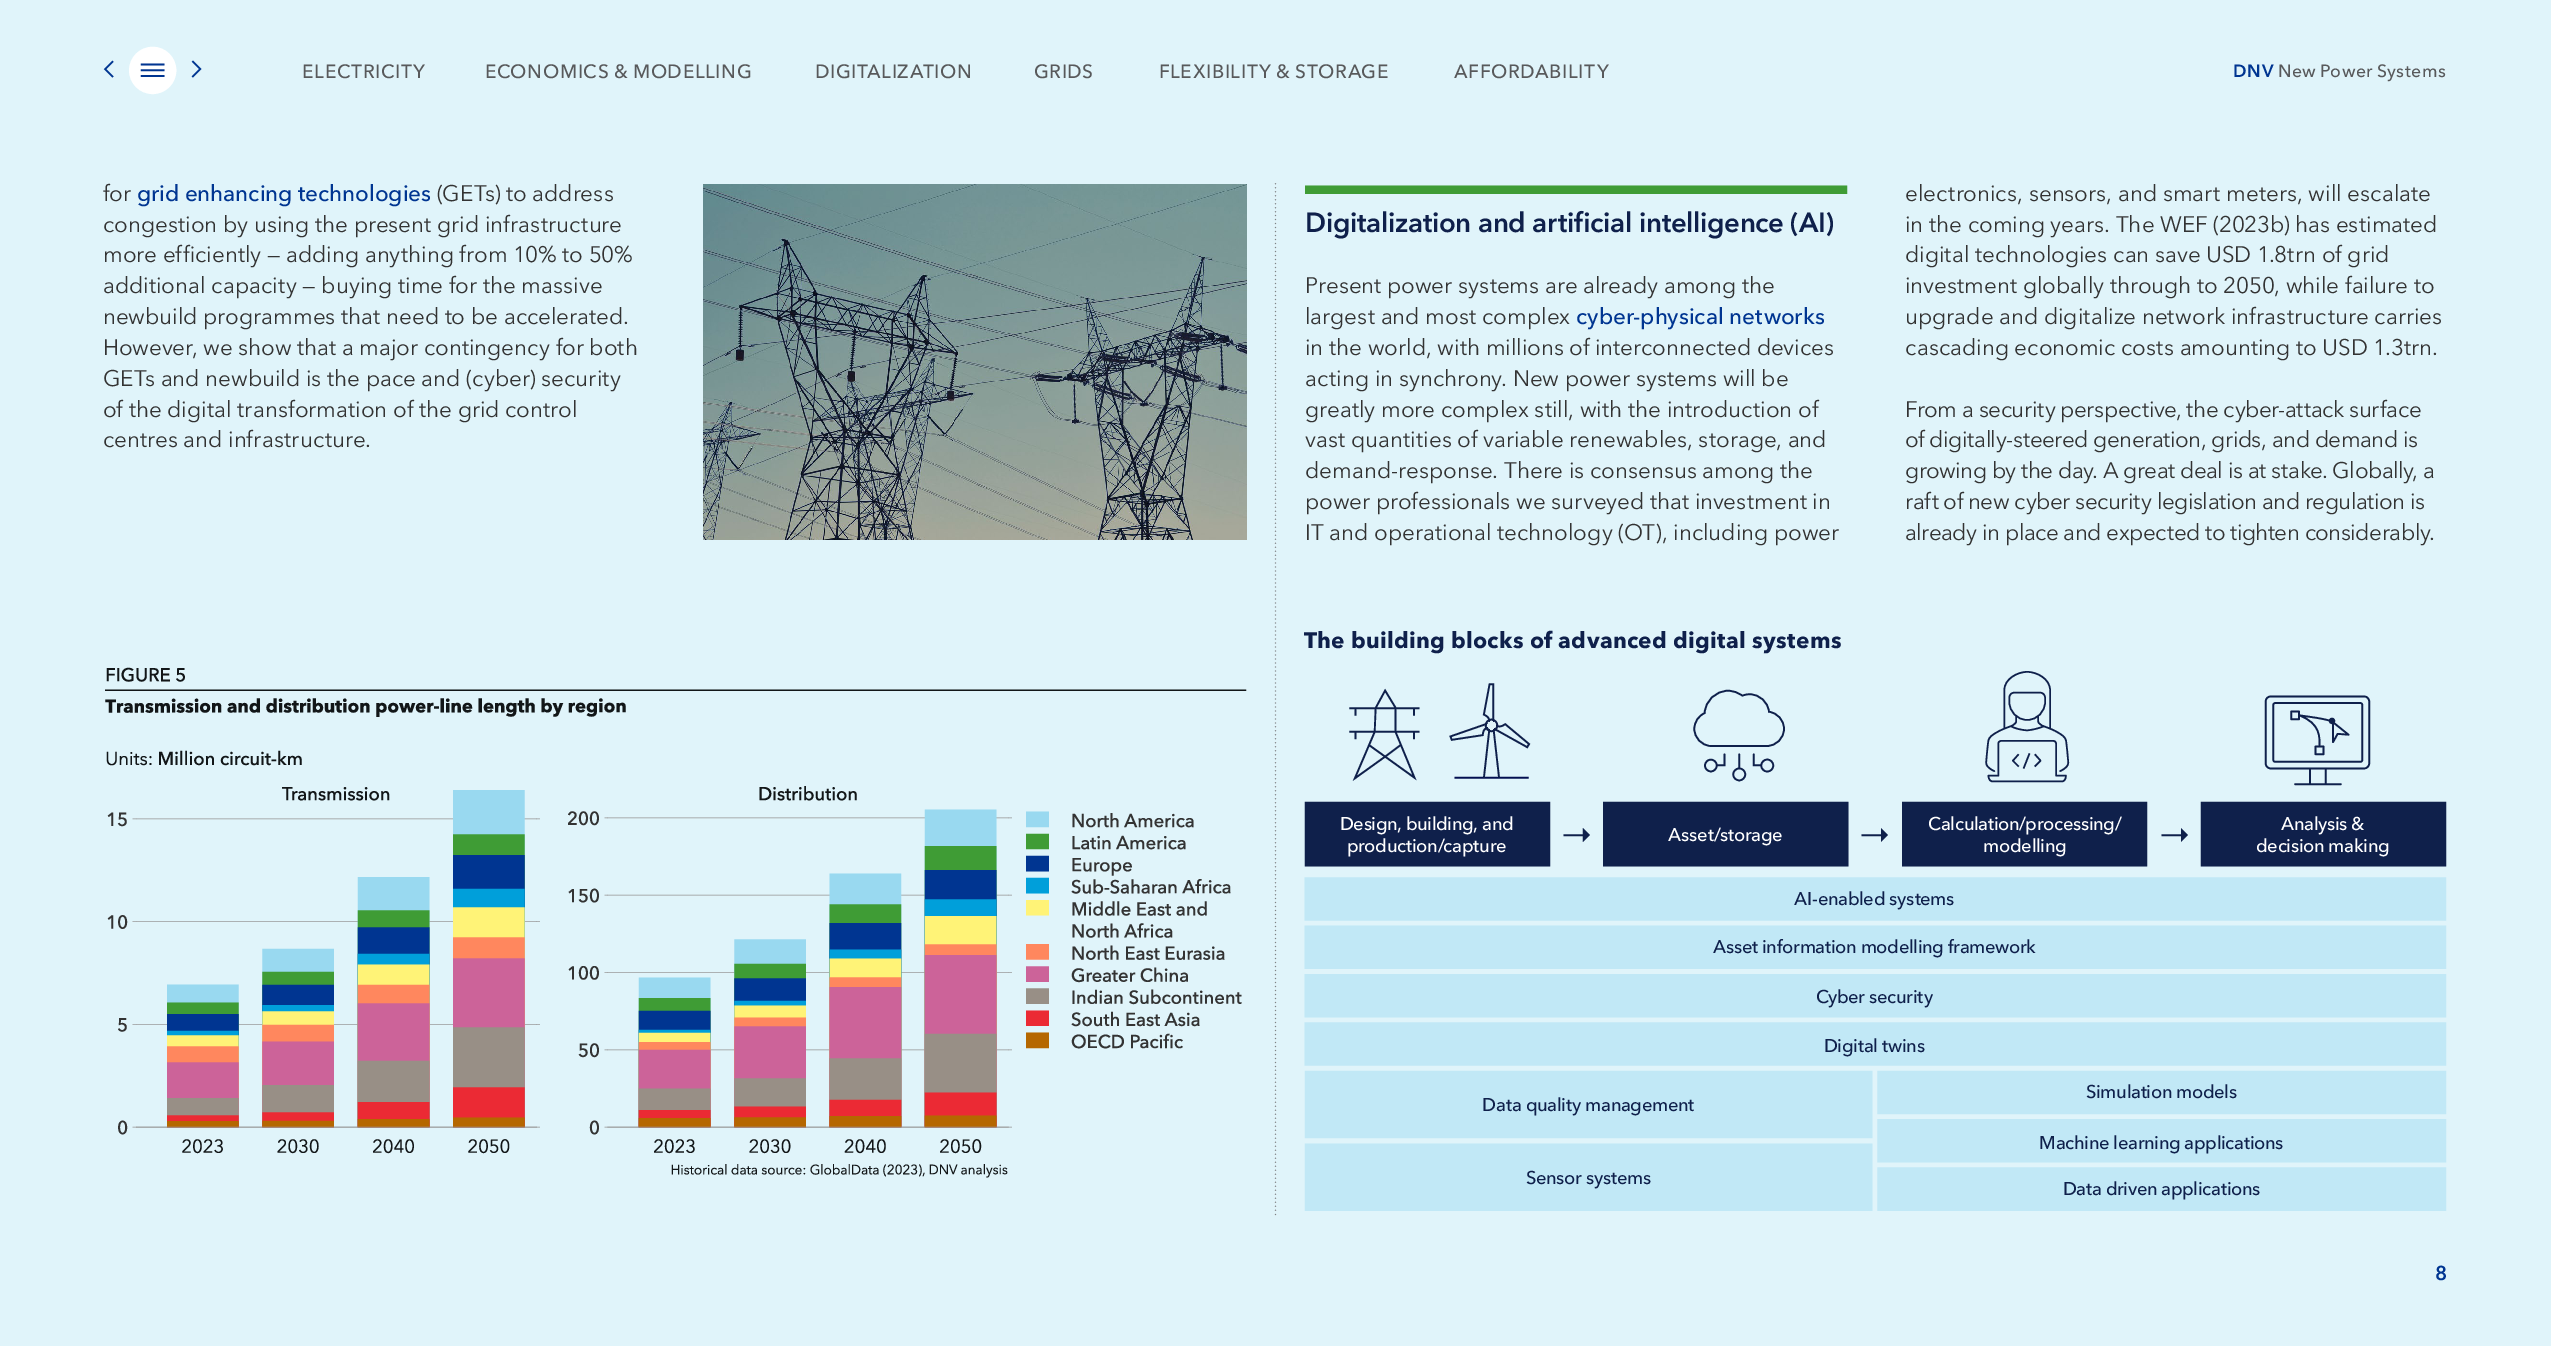Click the North East Eurasia legend swatch
This screenshot has height=1346, width=2551.
click(1037, 952)
